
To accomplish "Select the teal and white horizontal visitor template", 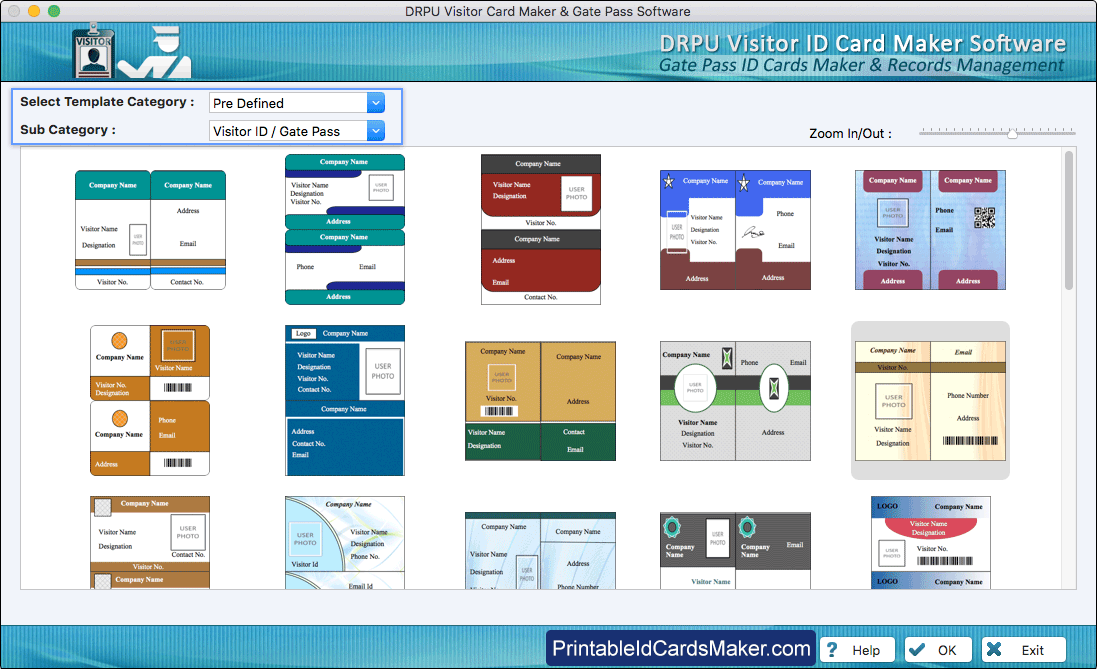I will [150, 230].
